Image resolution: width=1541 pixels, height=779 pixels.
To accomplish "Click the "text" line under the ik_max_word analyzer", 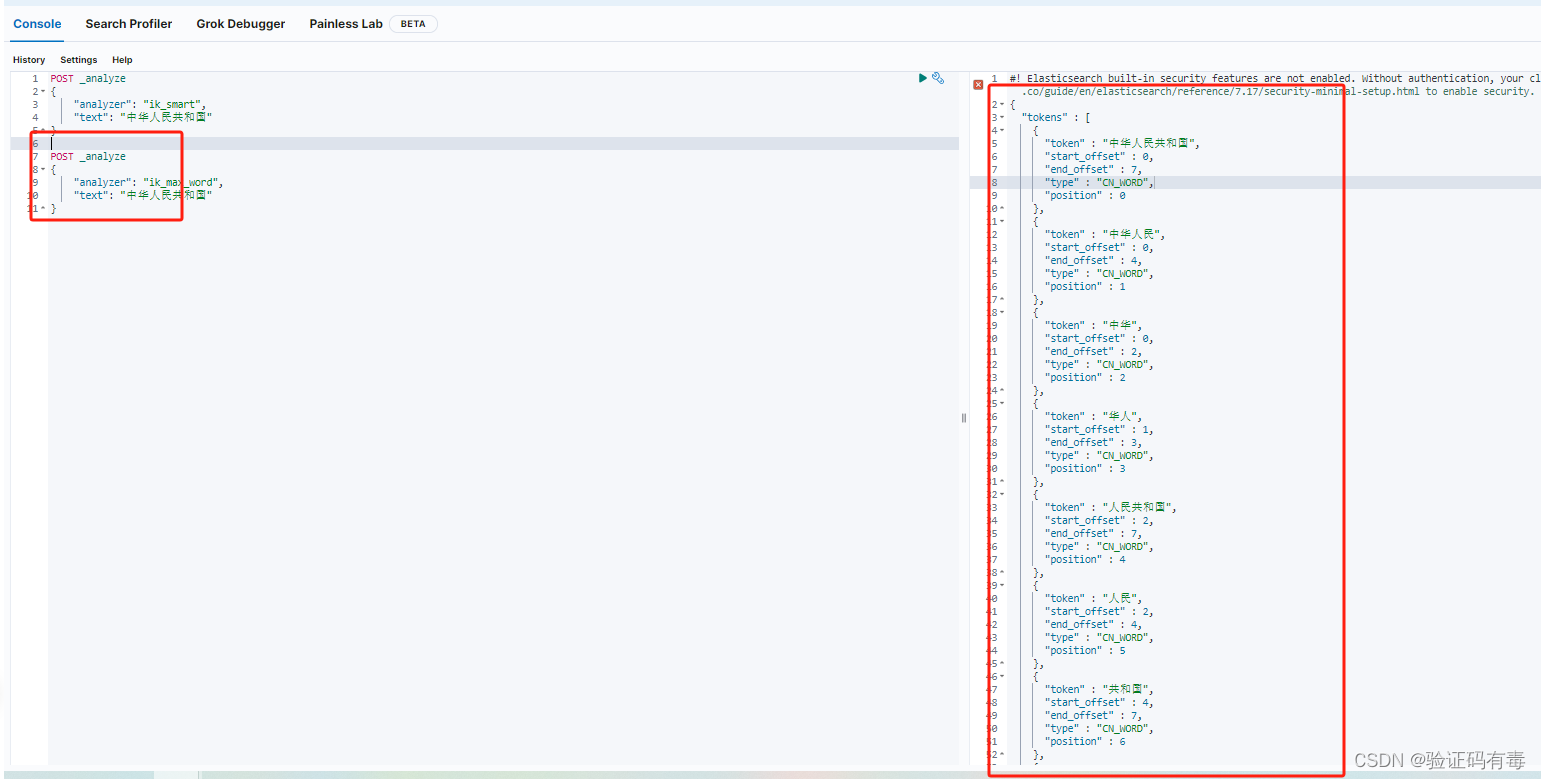I will click(x=143, y=195).
